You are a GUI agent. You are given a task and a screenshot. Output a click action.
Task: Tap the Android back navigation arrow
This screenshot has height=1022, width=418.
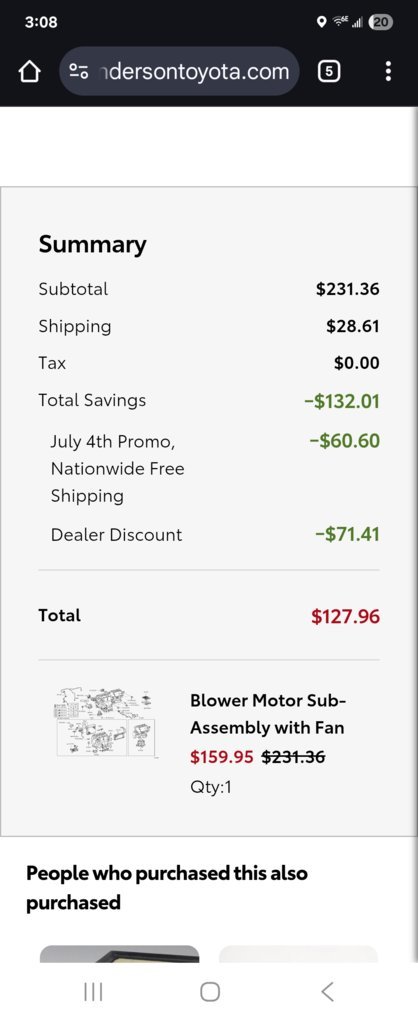click(327, 992)
